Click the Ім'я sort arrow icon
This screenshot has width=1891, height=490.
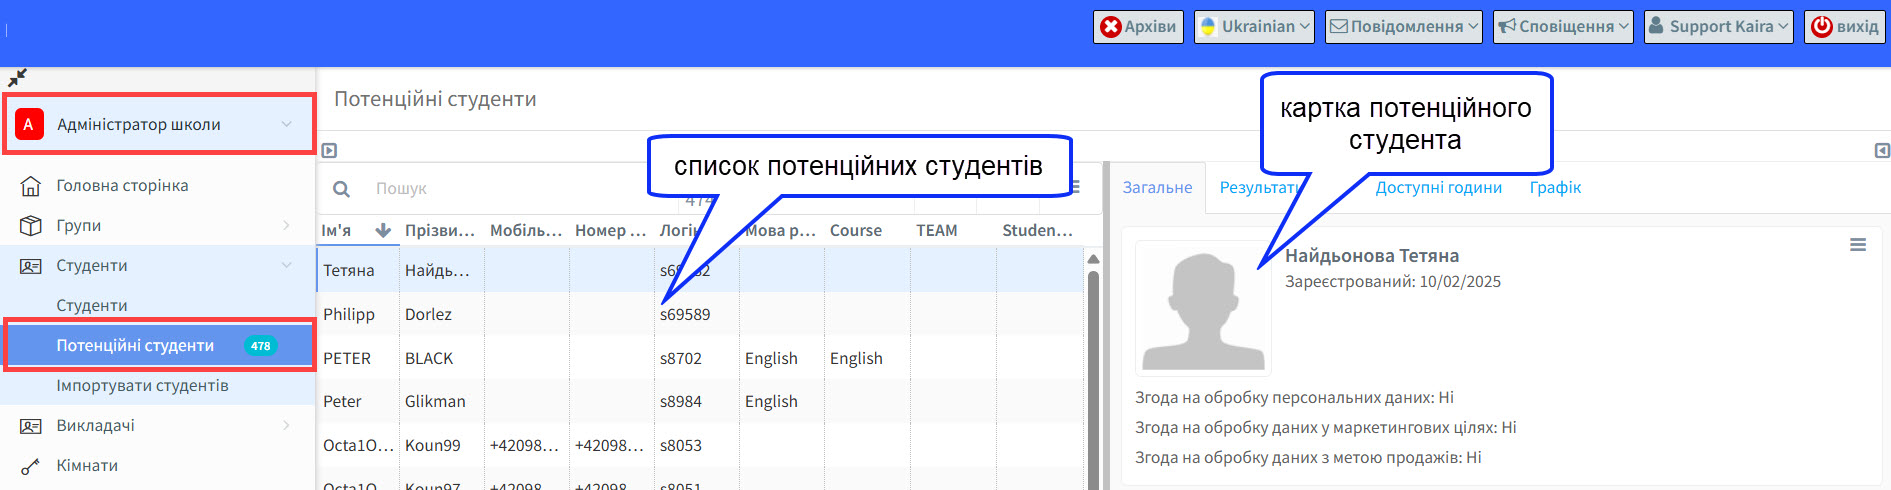coord(383,230)
